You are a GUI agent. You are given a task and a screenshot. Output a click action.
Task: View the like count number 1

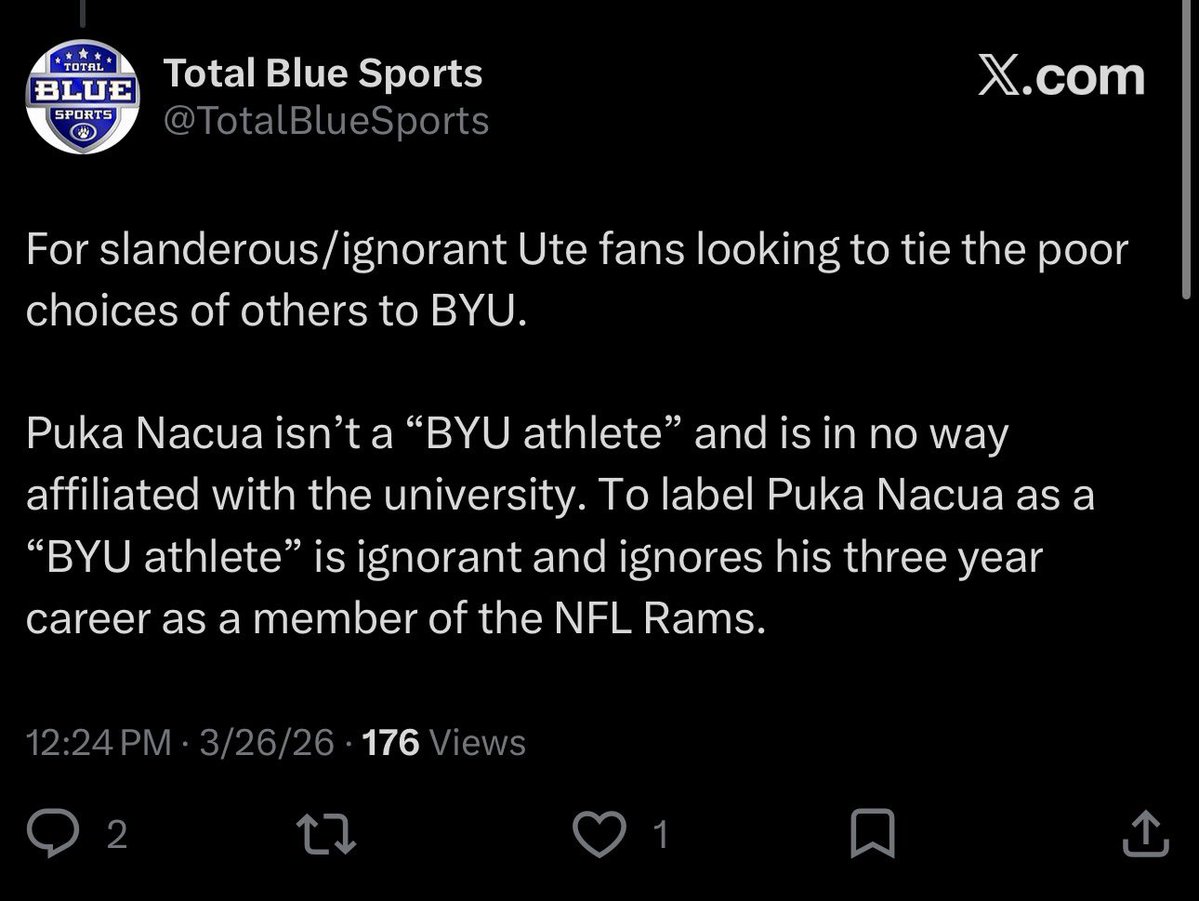tap(661, 834)
